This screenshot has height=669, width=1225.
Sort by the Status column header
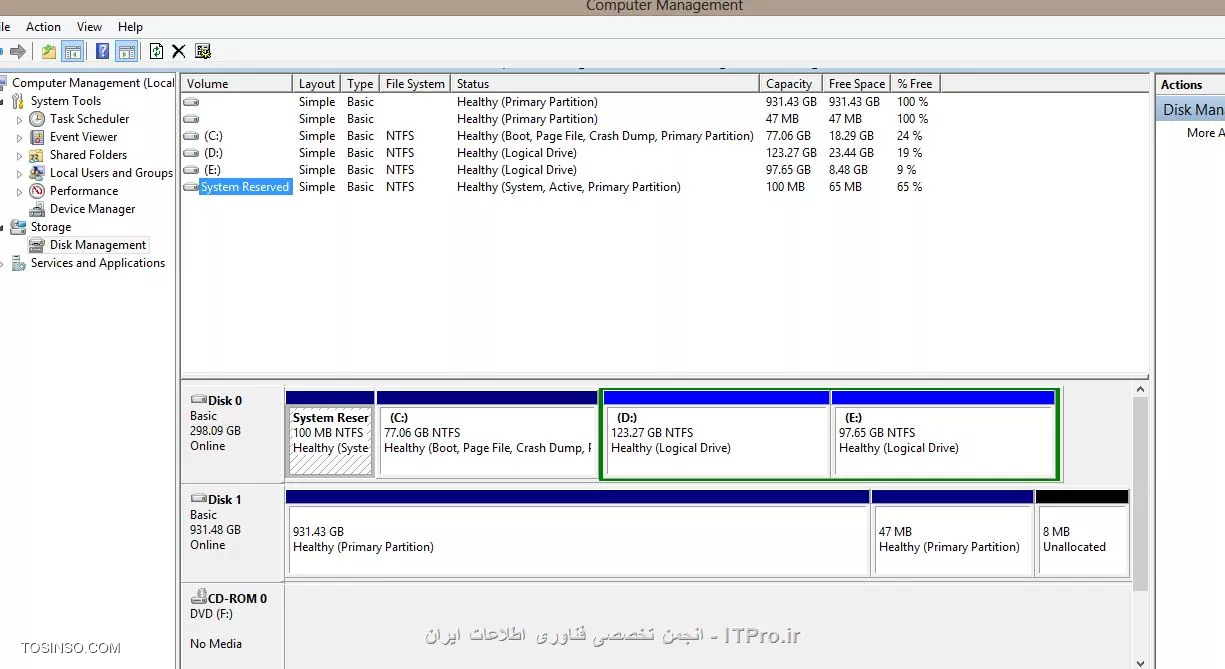604,84
